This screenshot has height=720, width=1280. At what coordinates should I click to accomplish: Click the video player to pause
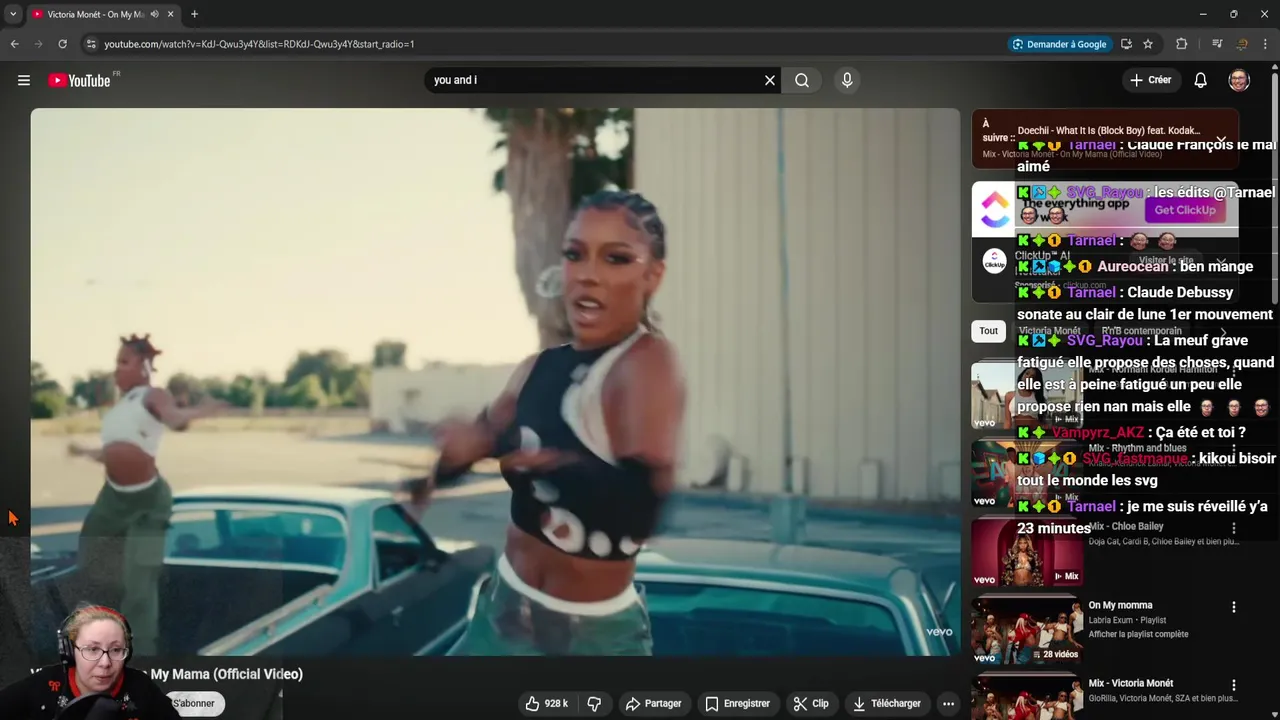point(495,382)
